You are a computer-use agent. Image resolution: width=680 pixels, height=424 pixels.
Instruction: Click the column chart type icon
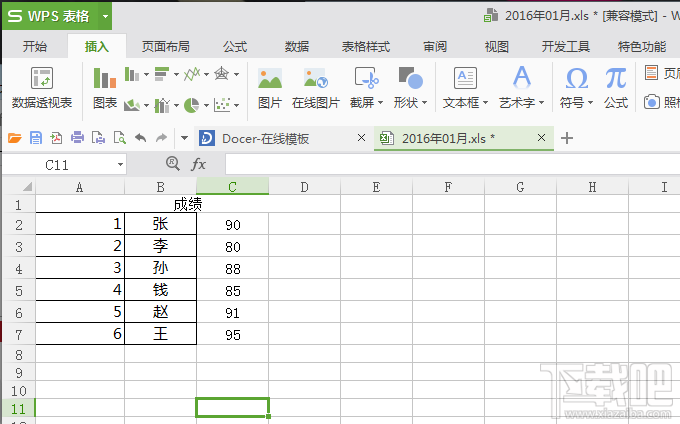tap(132, 74)
